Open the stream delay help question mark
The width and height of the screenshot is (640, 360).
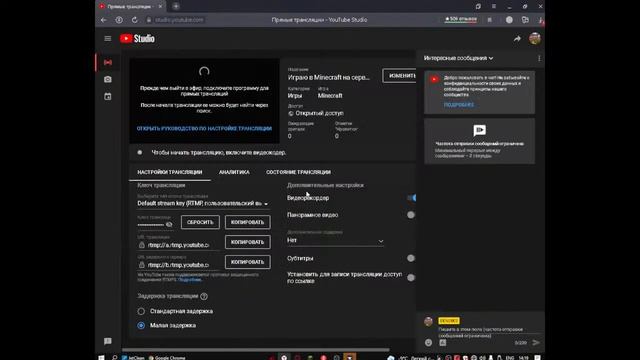[204, 296]
